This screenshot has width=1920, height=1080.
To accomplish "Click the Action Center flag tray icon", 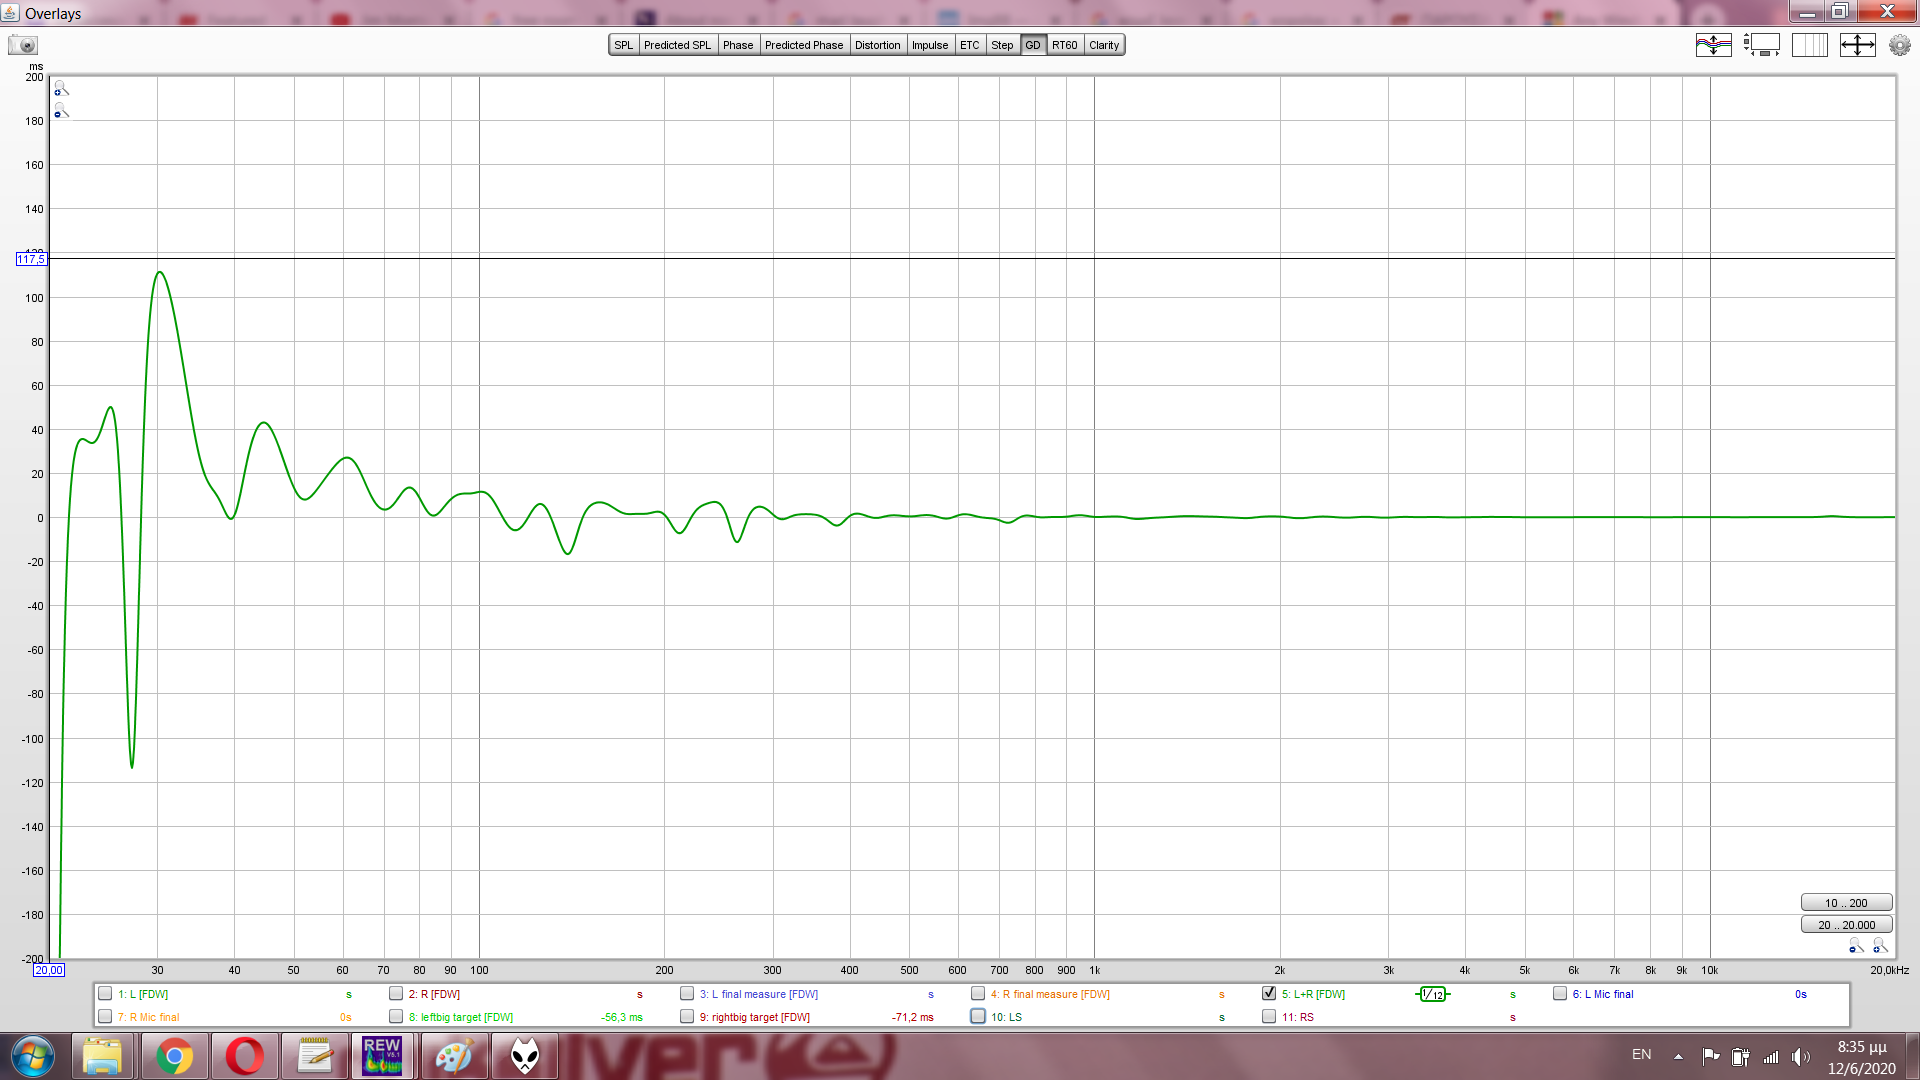I will [x=1710, y=1056].
